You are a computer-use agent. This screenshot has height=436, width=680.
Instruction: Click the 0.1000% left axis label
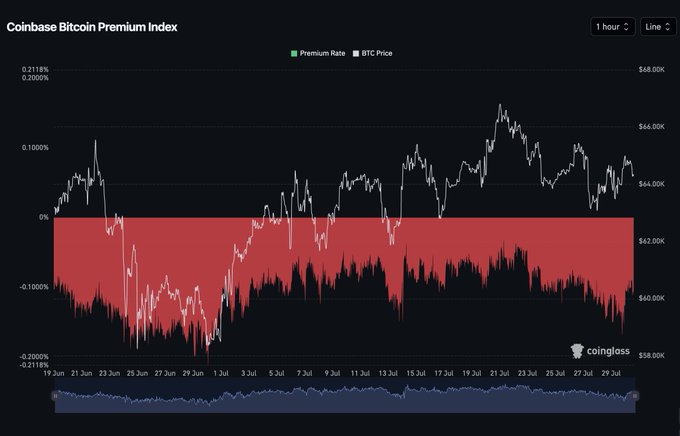36,148
